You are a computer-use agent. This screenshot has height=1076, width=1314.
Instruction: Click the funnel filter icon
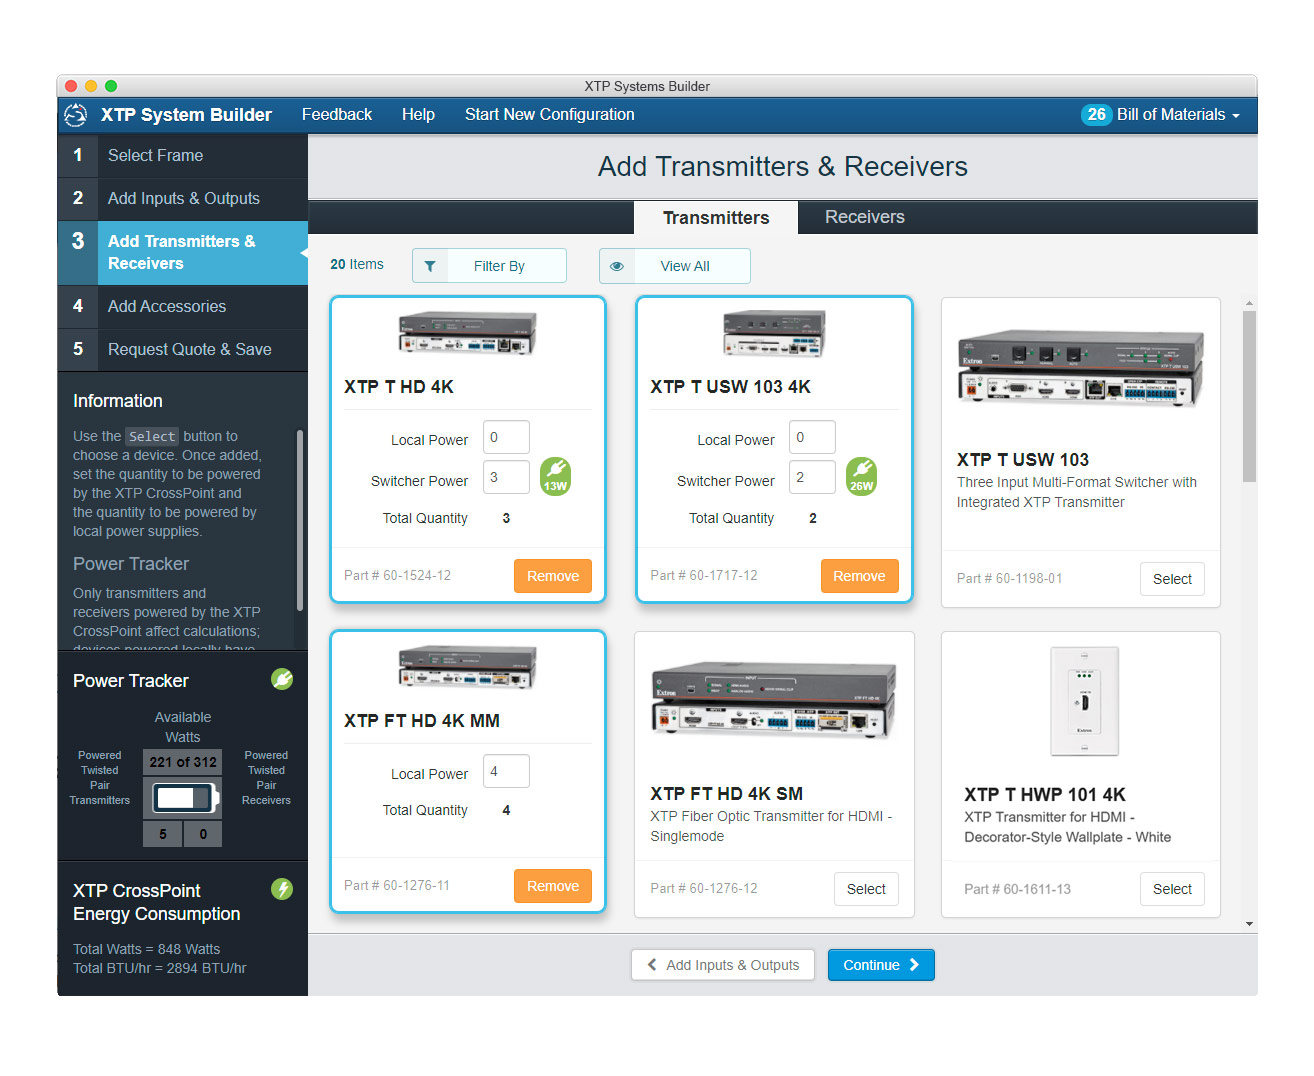click(x=430, y=266)
